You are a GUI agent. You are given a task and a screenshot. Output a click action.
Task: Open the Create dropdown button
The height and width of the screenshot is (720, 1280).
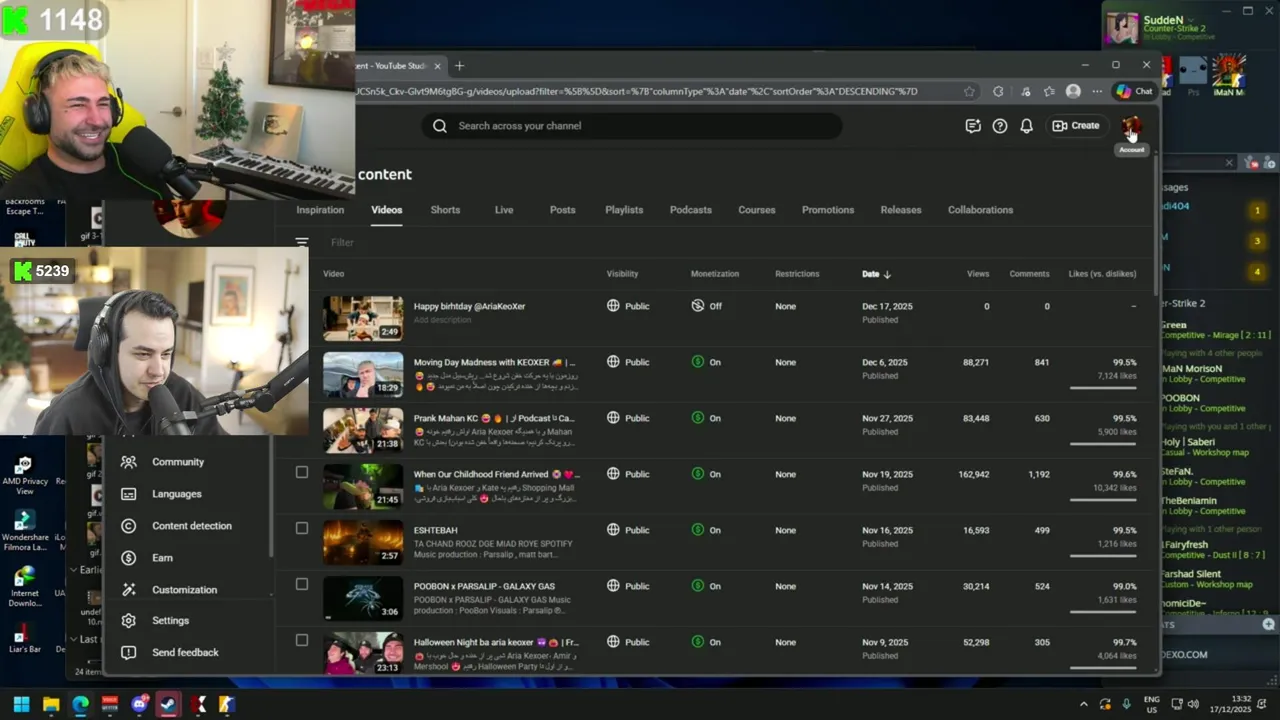(1076, 126)
